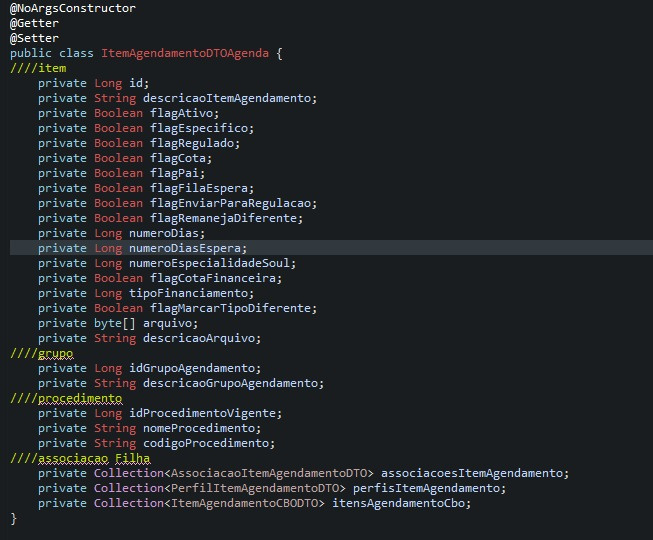Click the descricaoItemAgendamento field
Screen dimensions: 653x540
(x=227, y=98)
